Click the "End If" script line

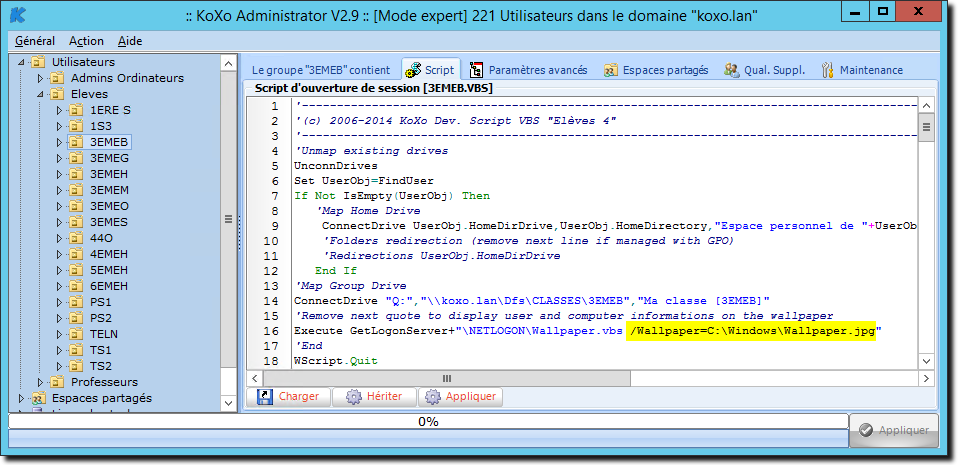tap(335, 271)
